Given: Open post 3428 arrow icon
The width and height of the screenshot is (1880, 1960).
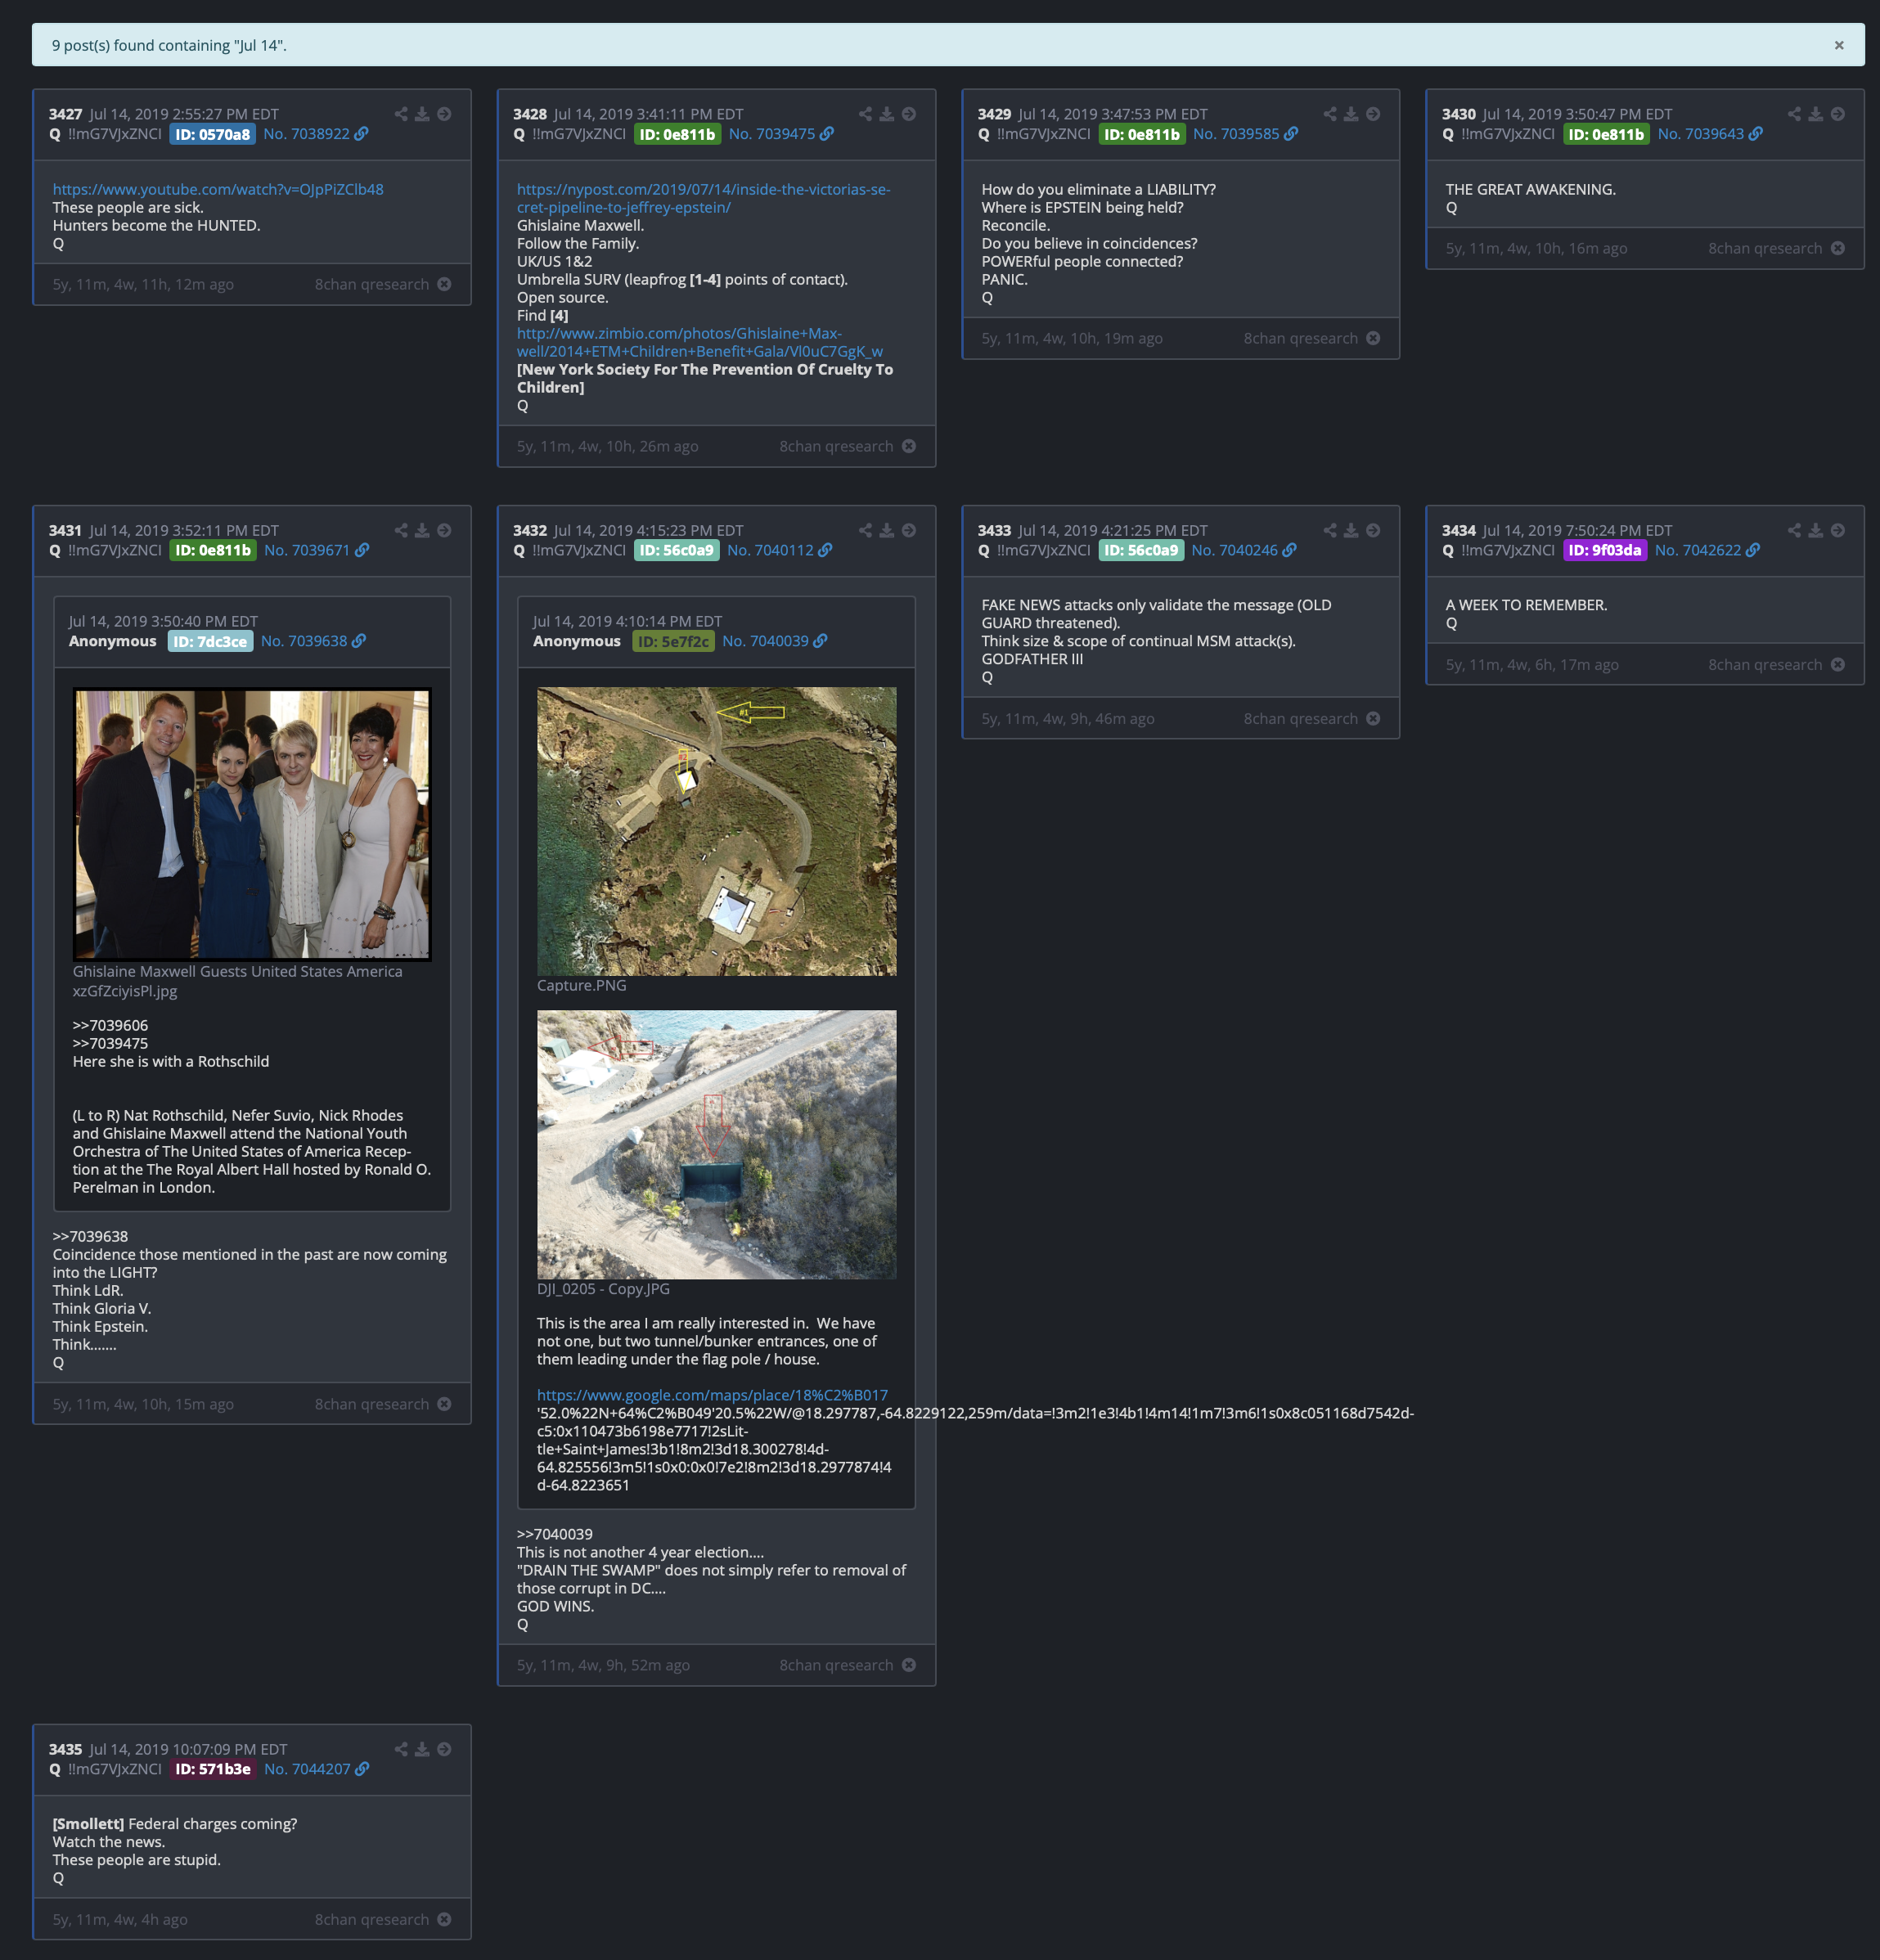Looking at the screenshot, I should coord(908,114).
